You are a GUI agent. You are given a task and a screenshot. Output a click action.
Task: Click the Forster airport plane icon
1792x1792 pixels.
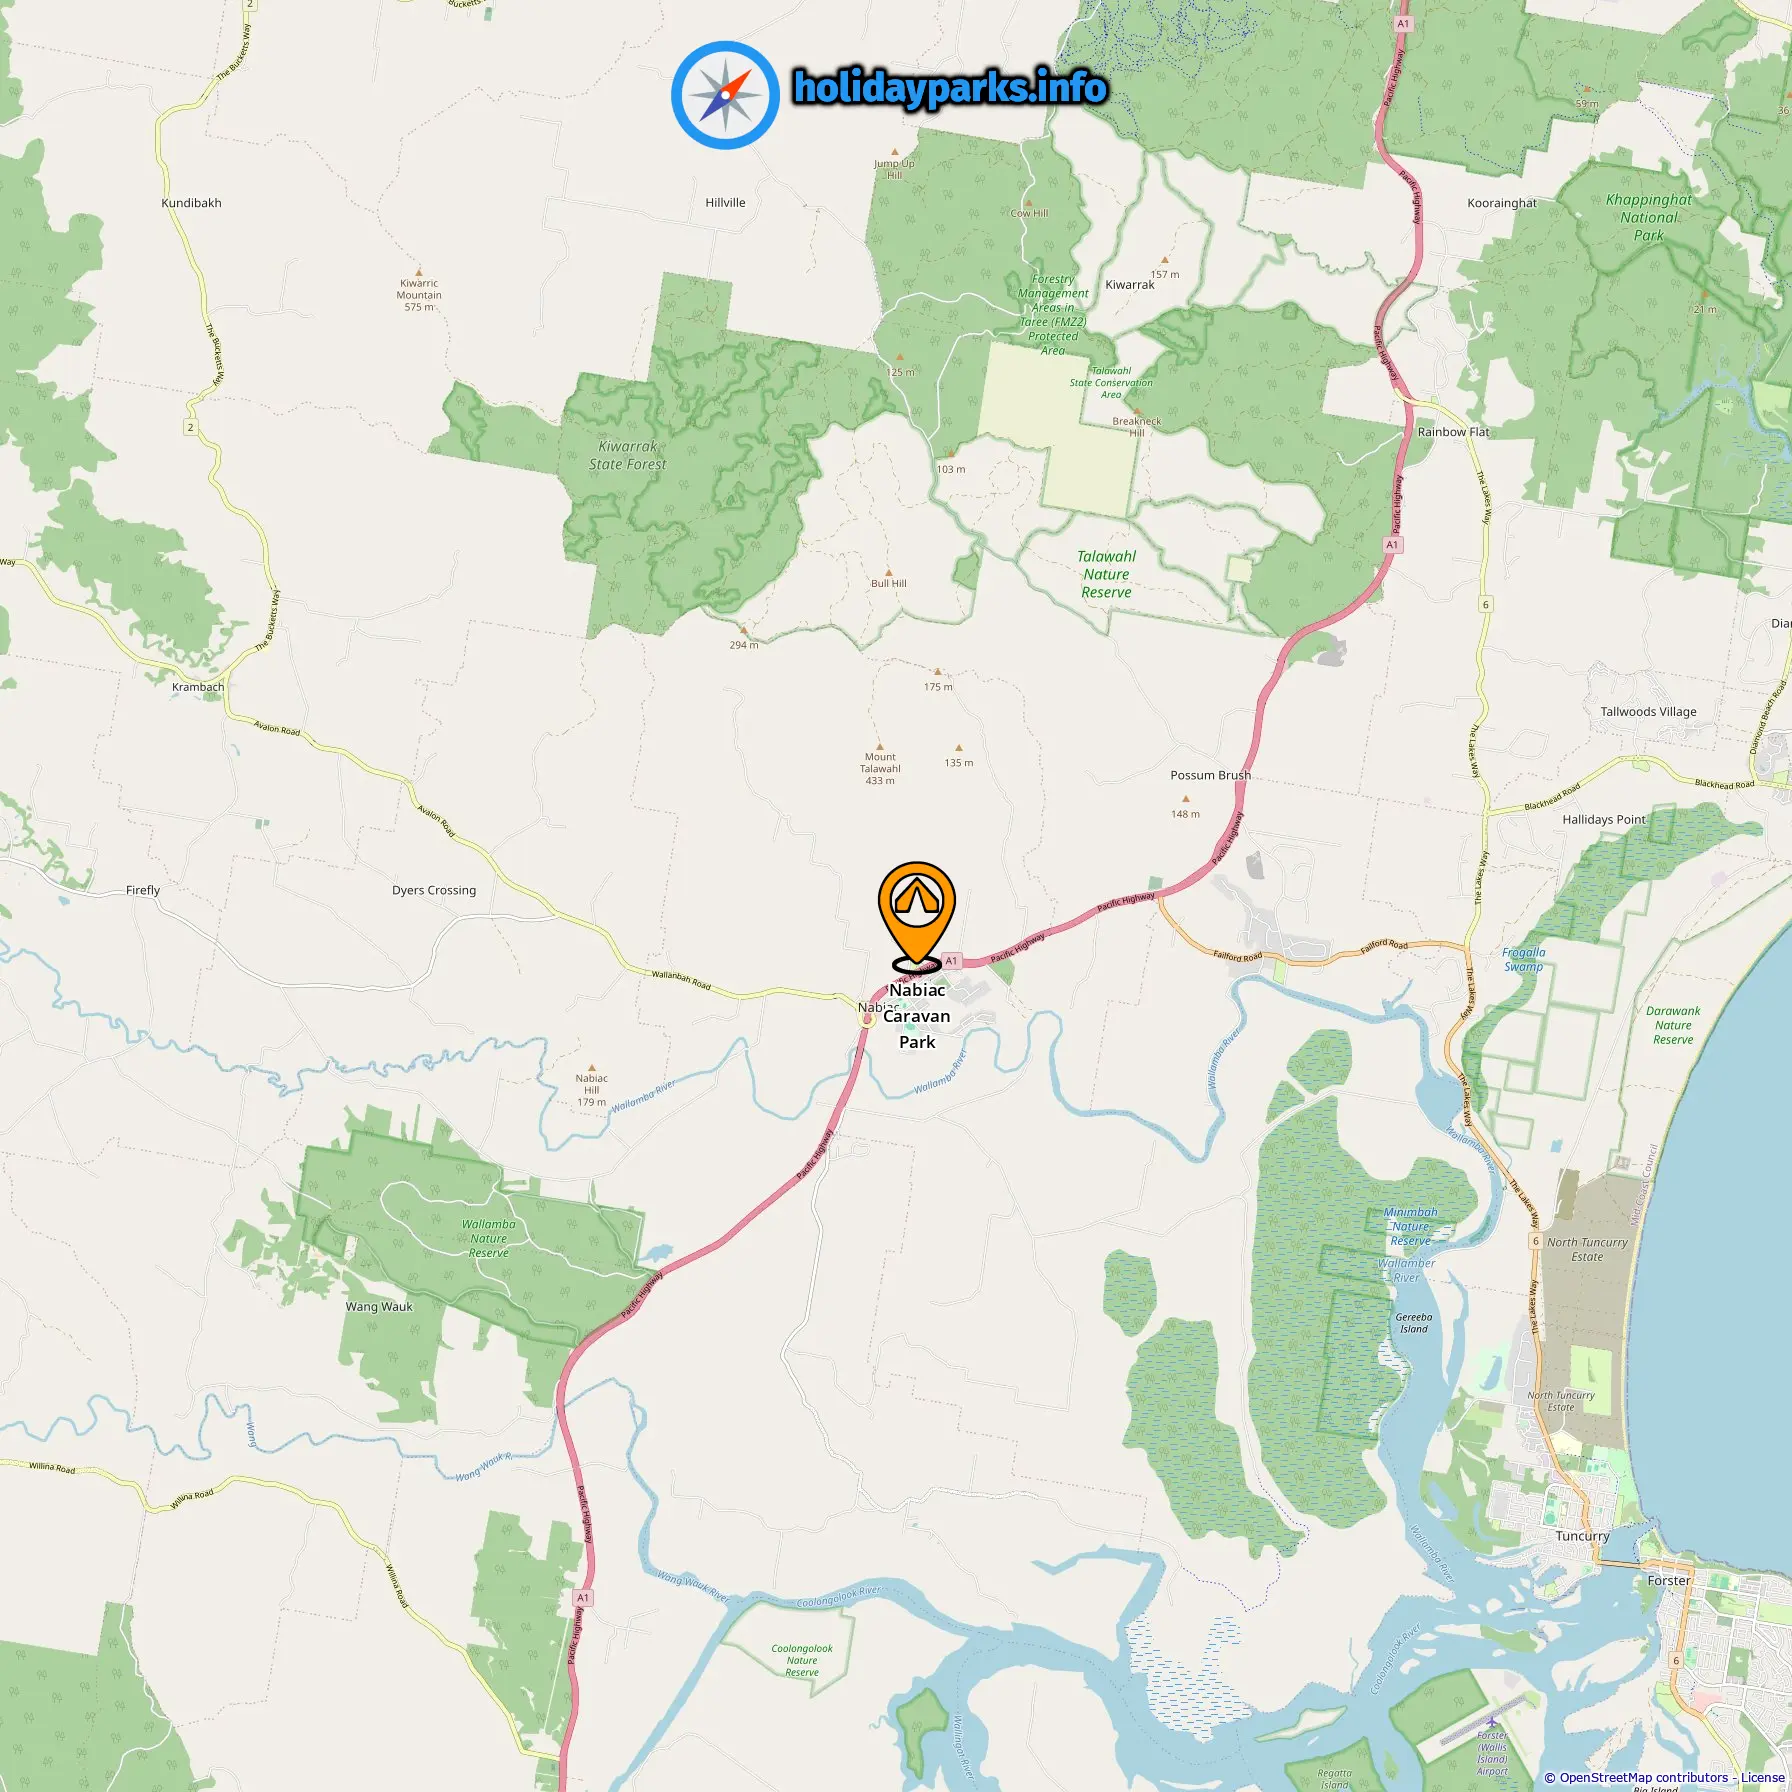point(1491,1721)
